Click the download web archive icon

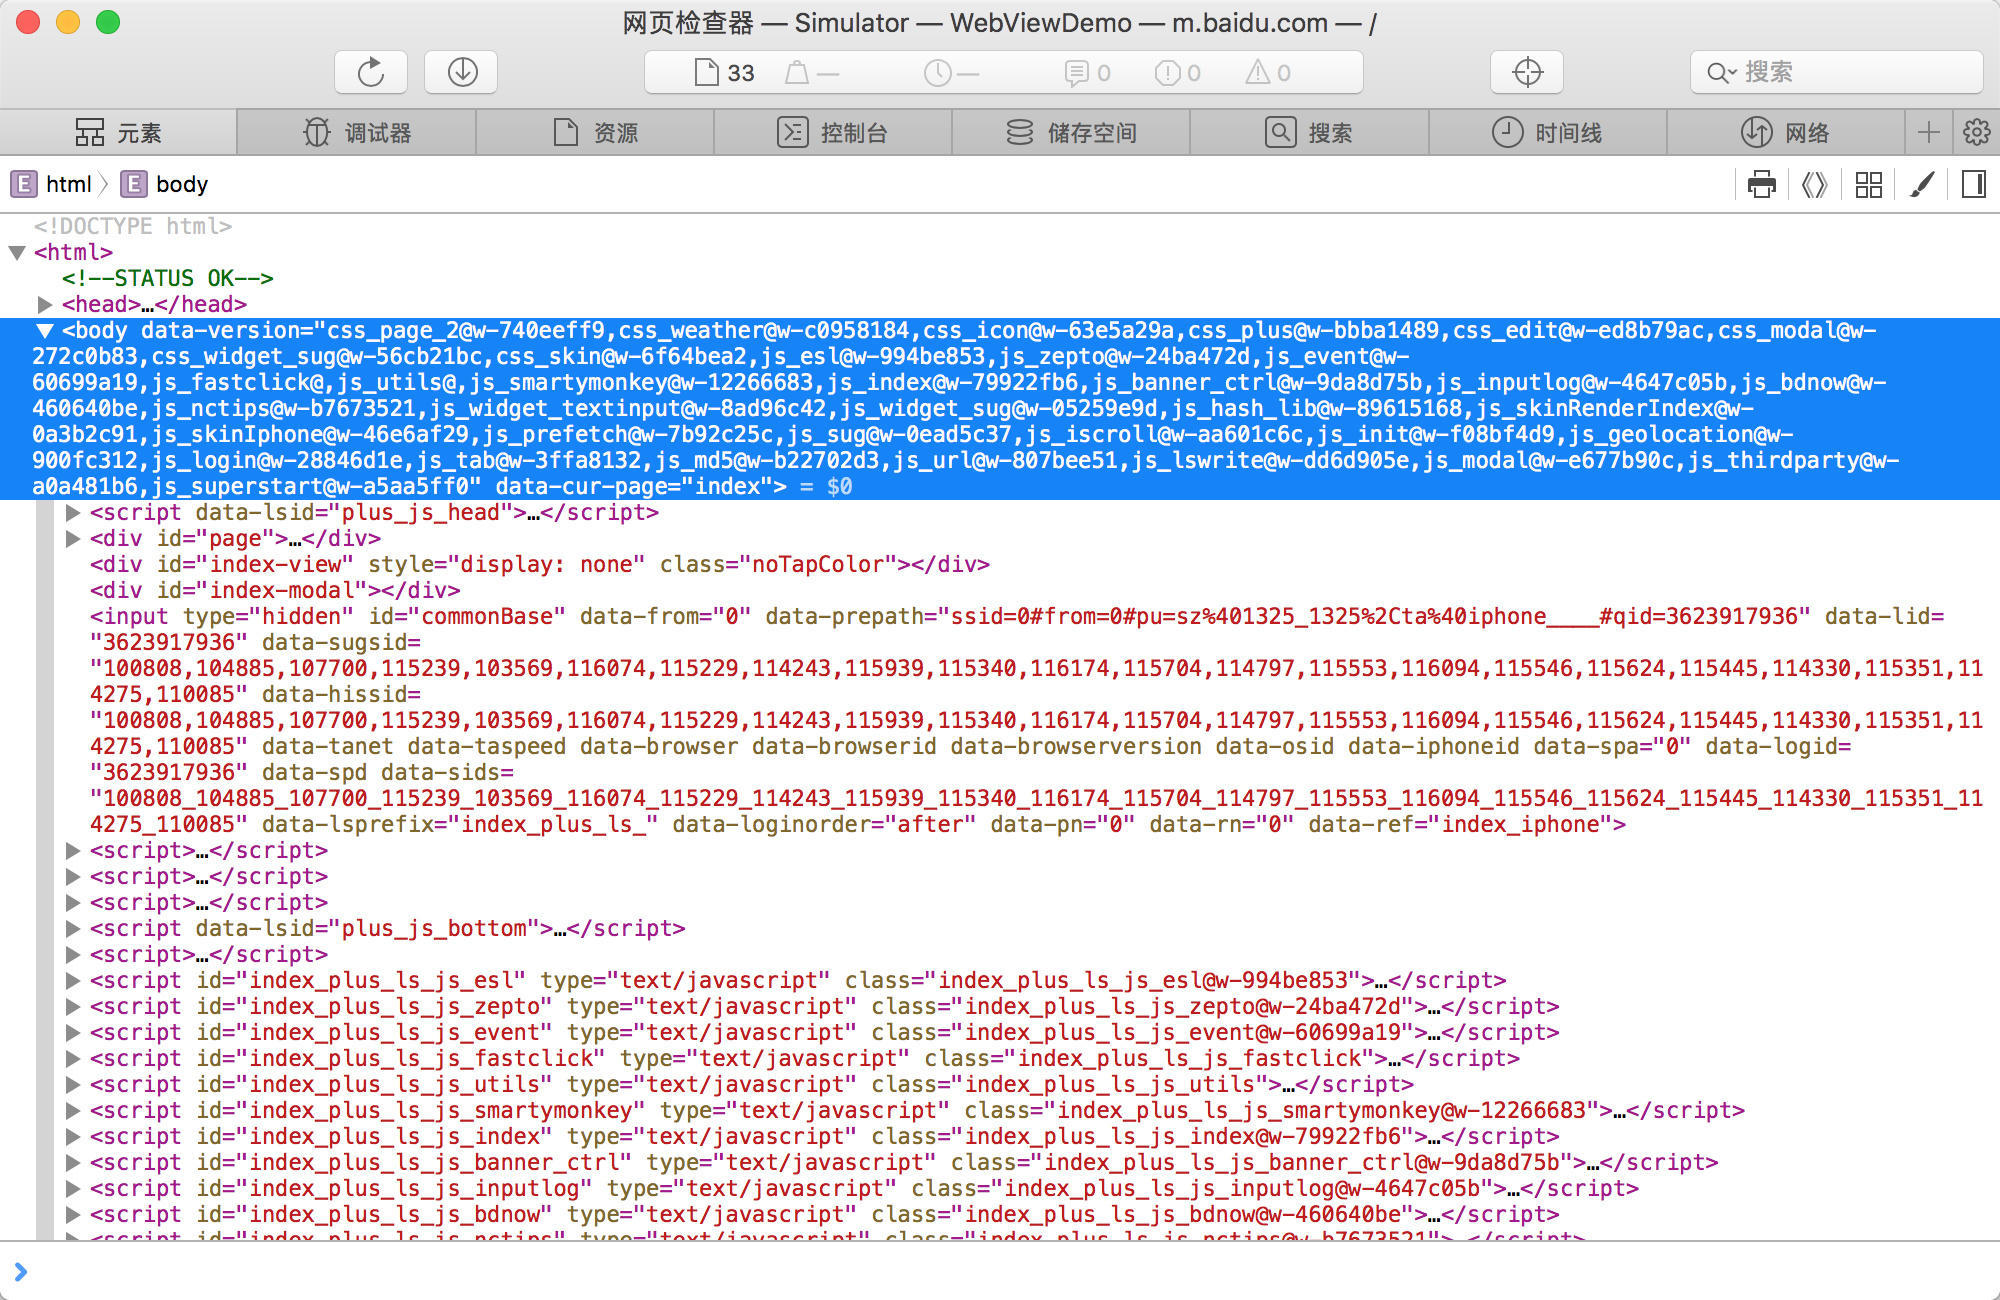[x=461, y=72]
